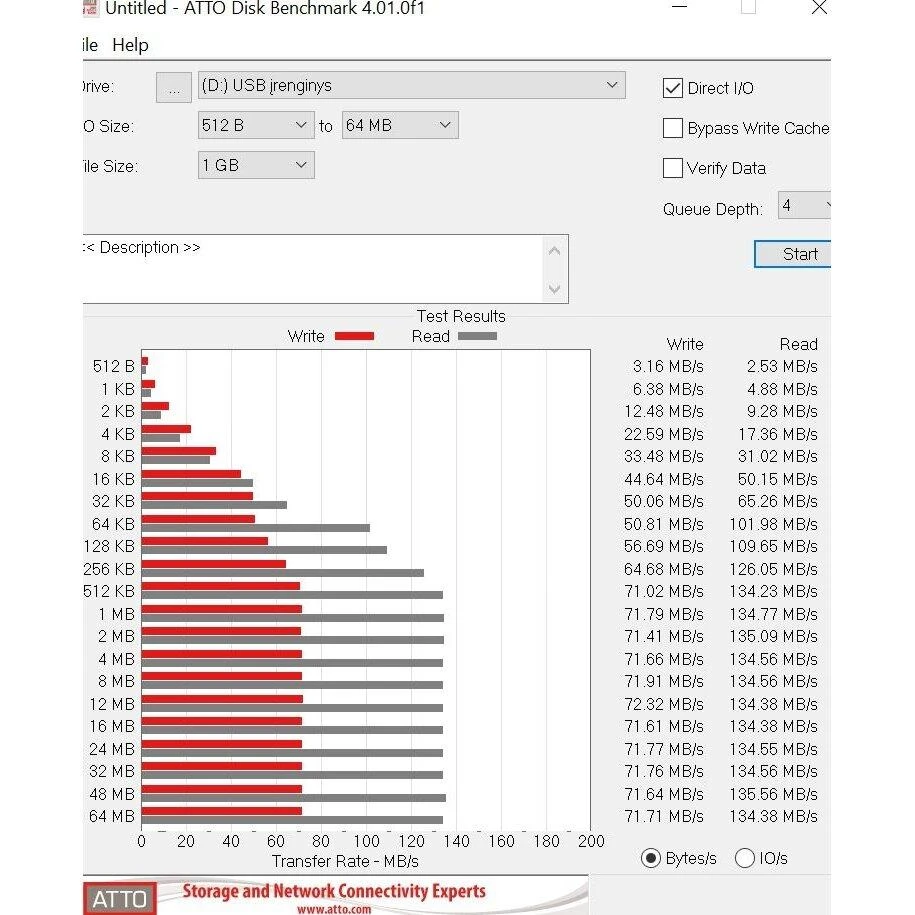Minimize the ATTO Disk Benchmark window
This screenshot has height=915, width=915.
[x=679, y=8]
